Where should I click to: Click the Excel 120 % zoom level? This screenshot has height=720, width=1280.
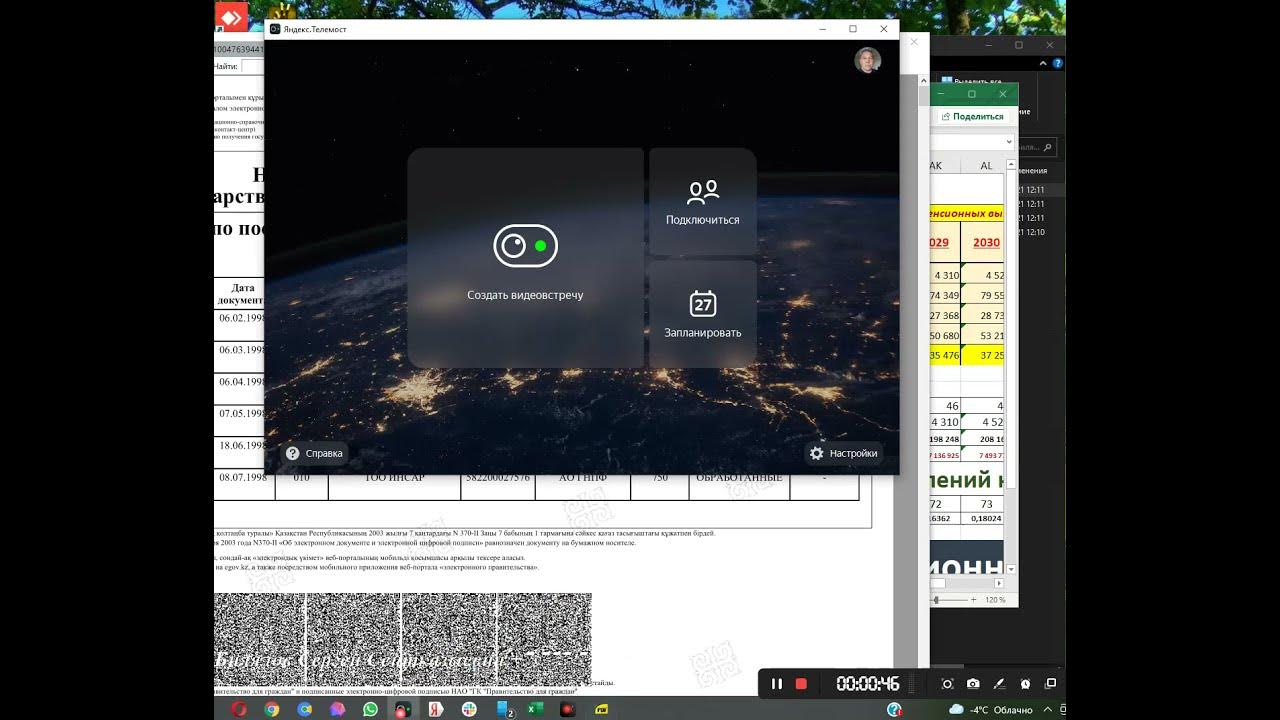(994, 600)
